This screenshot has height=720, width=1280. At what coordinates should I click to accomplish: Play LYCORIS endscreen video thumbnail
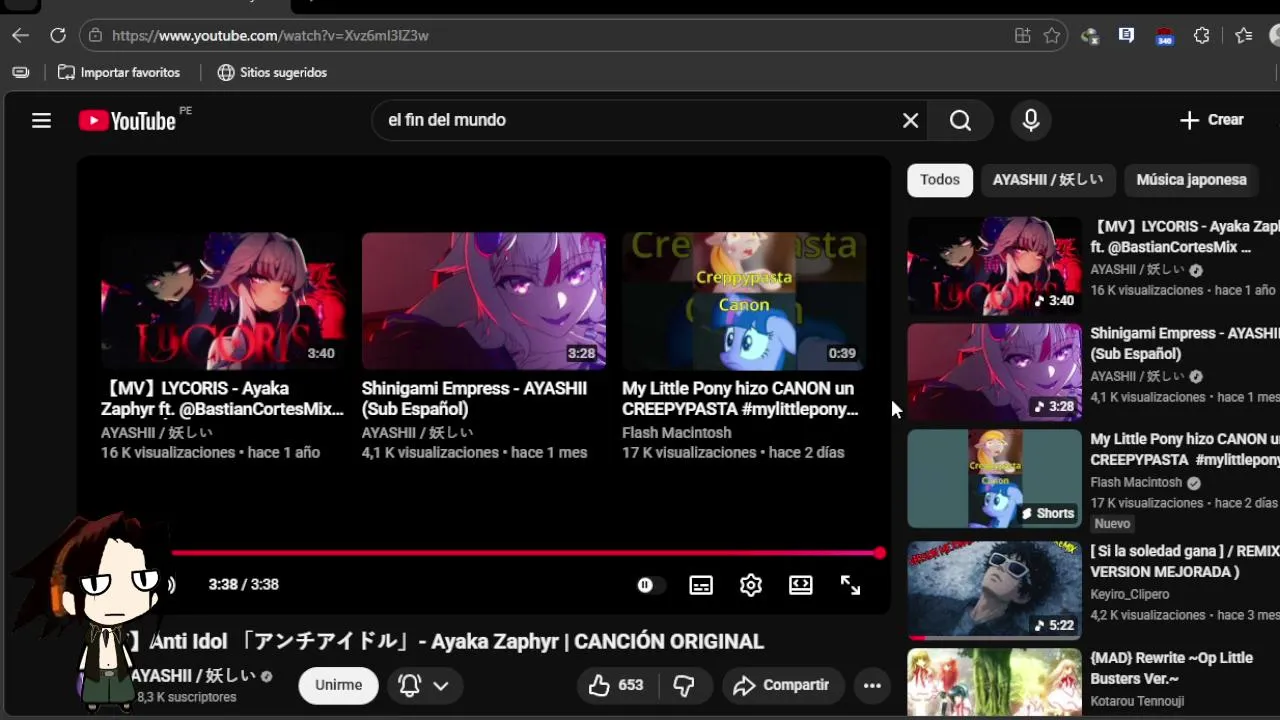[x=223, y=301]
